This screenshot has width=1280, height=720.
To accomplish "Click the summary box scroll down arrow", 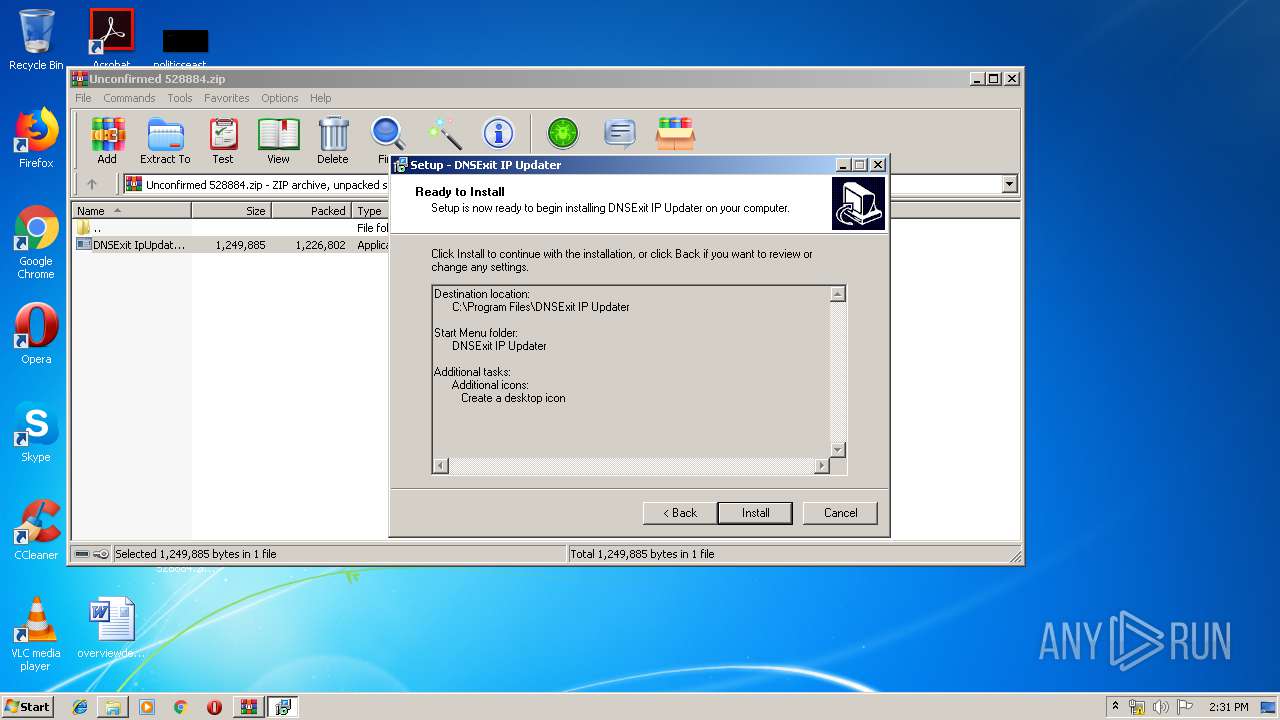I will [838, 450].
